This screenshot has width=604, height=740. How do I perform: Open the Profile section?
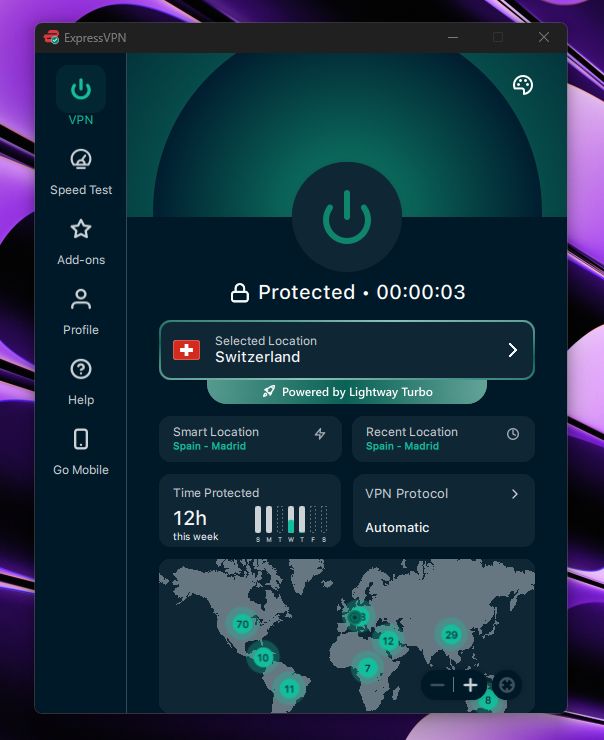tap(81, 312)
